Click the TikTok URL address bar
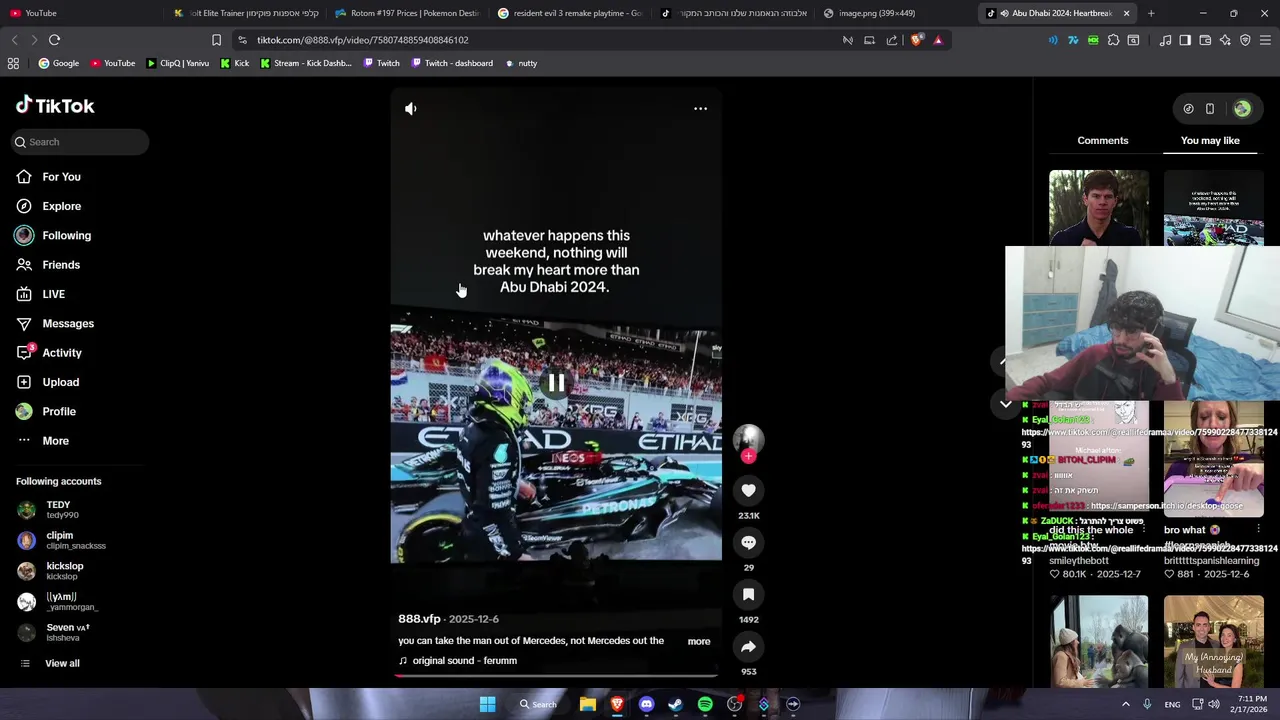The image size is (1280, 720). pos(540,40)
